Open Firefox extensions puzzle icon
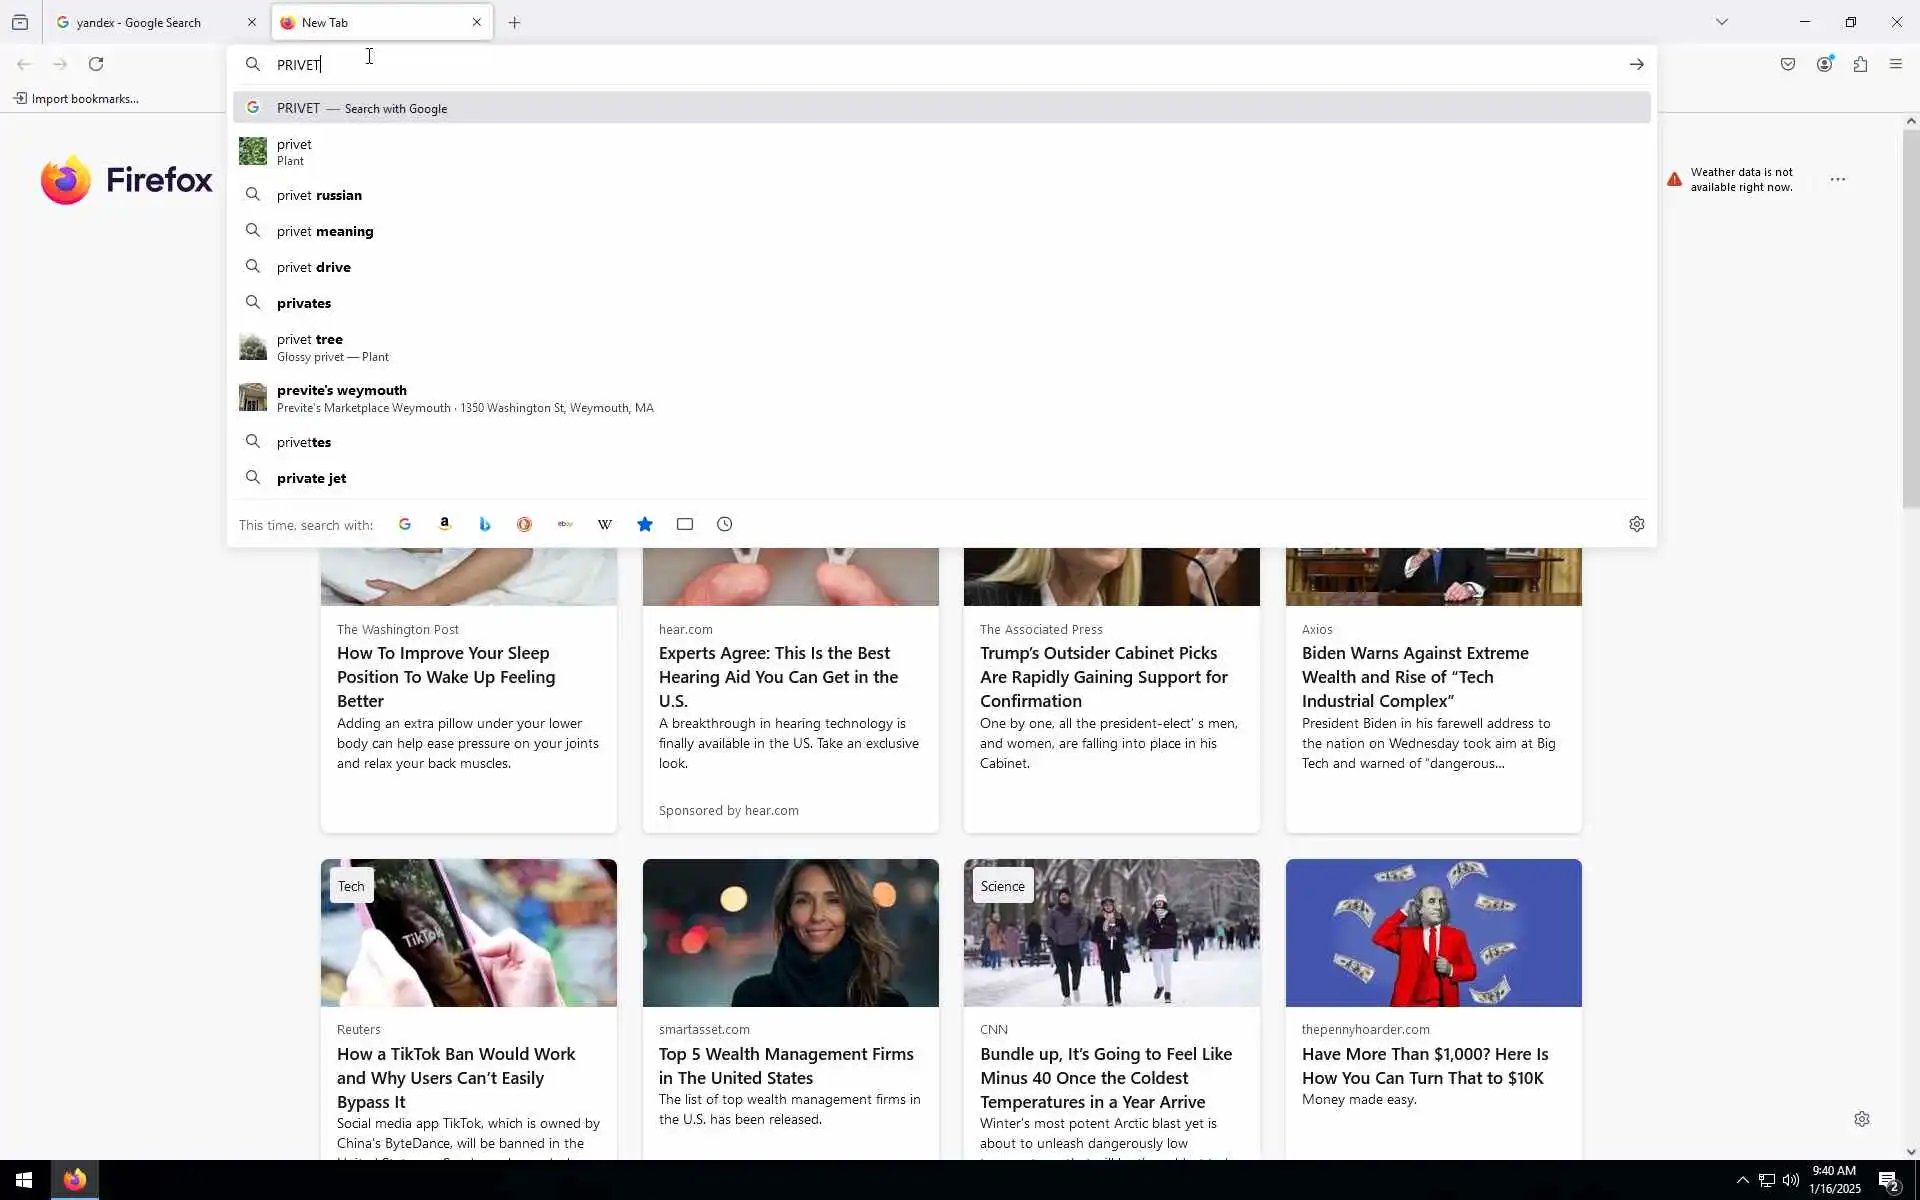 1860,64
